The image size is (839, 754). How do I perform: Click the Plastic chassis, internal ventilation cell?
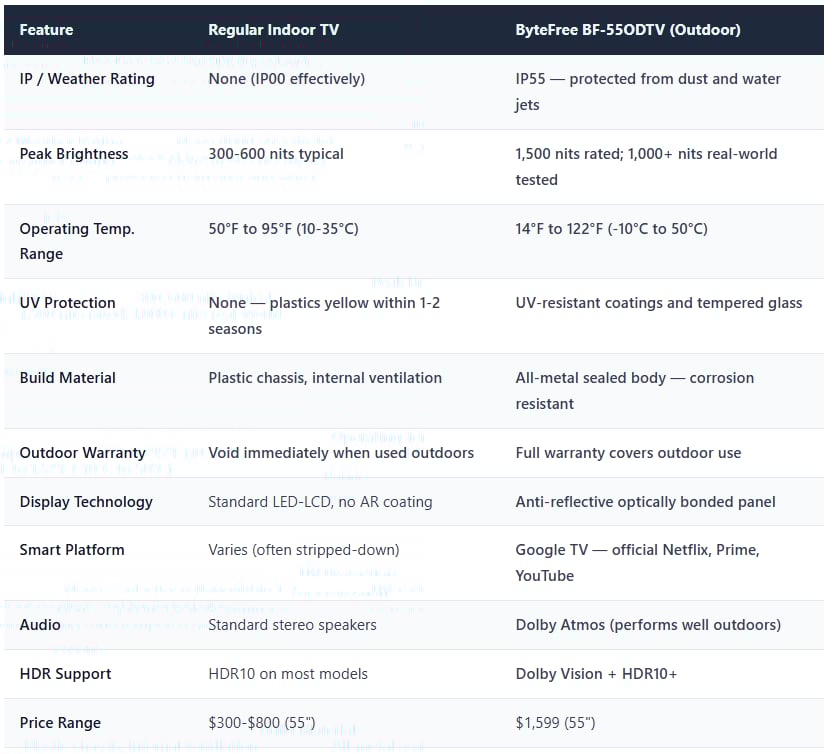click(324, 378)
